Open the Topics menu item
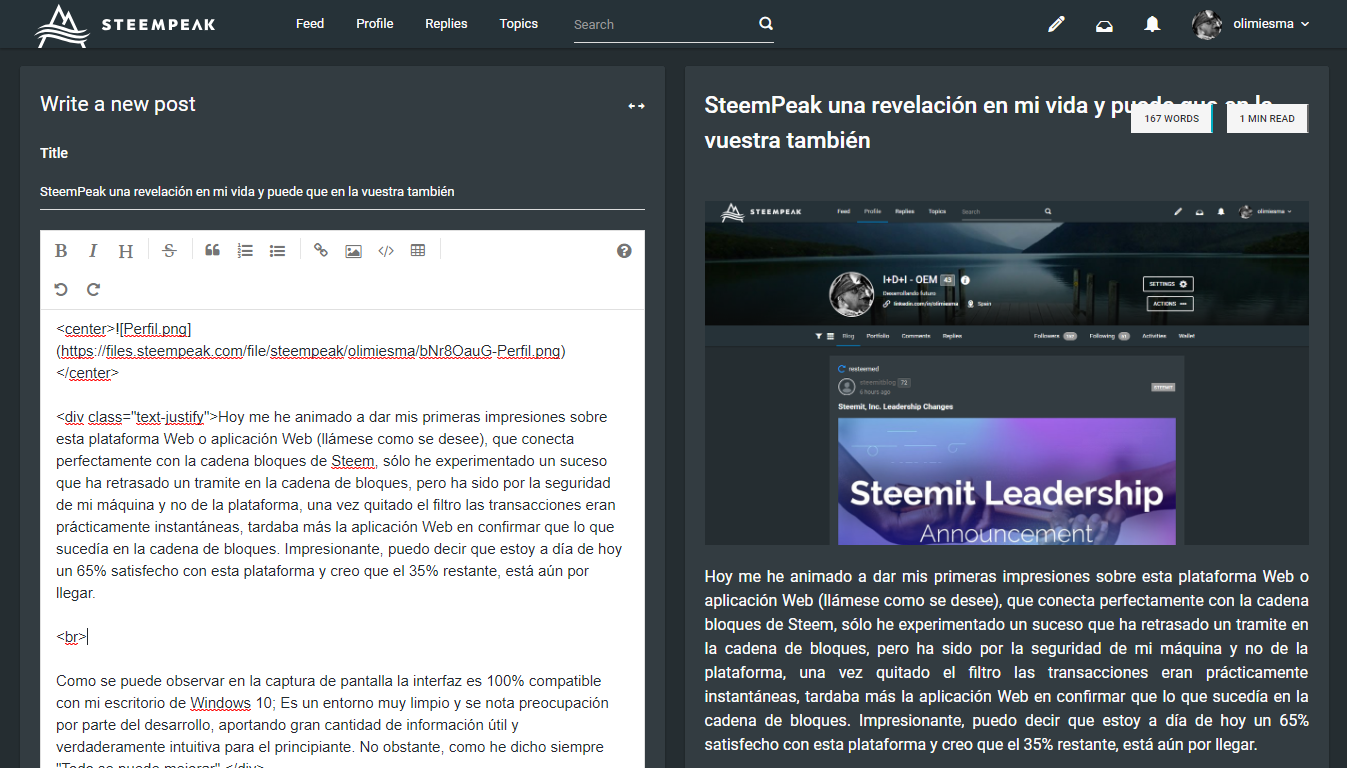1347x768 pixels. point(518,24)
